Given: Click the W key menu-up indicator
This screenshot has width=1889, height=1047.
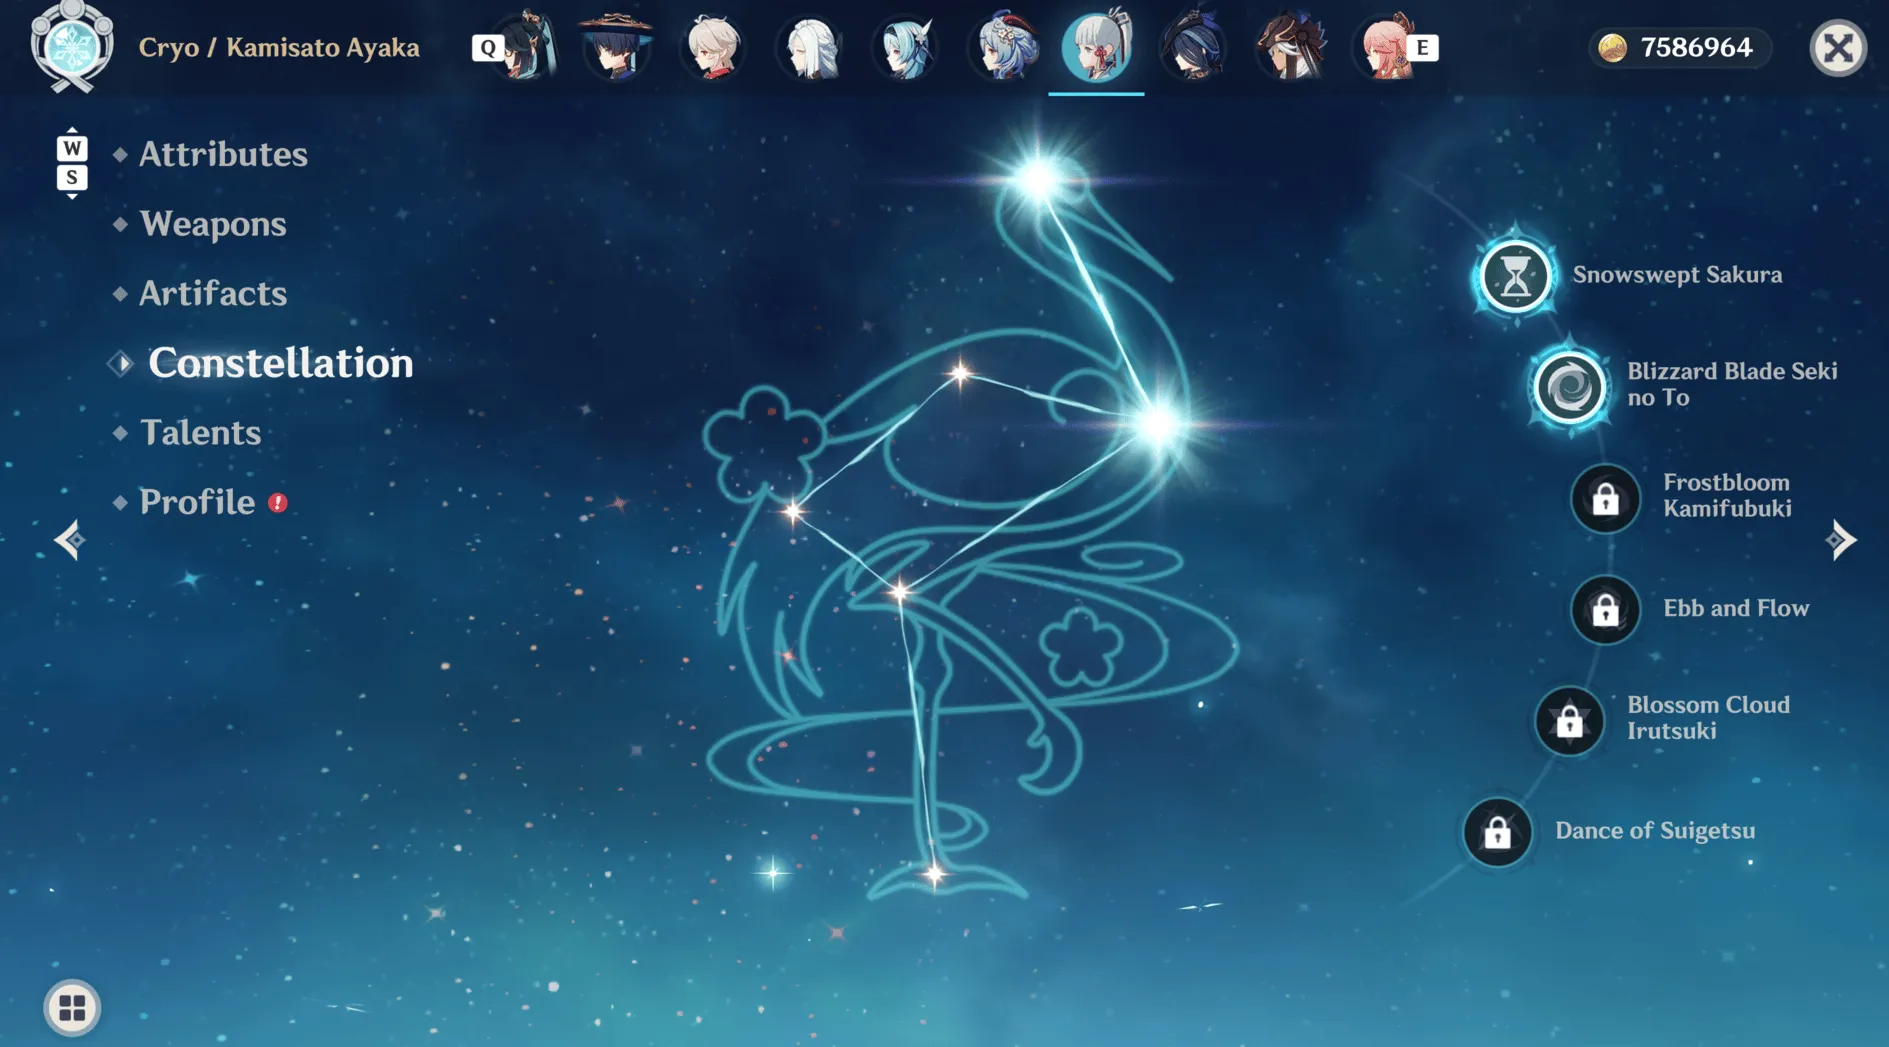Looking at the screenshot, I should (71, 148).
